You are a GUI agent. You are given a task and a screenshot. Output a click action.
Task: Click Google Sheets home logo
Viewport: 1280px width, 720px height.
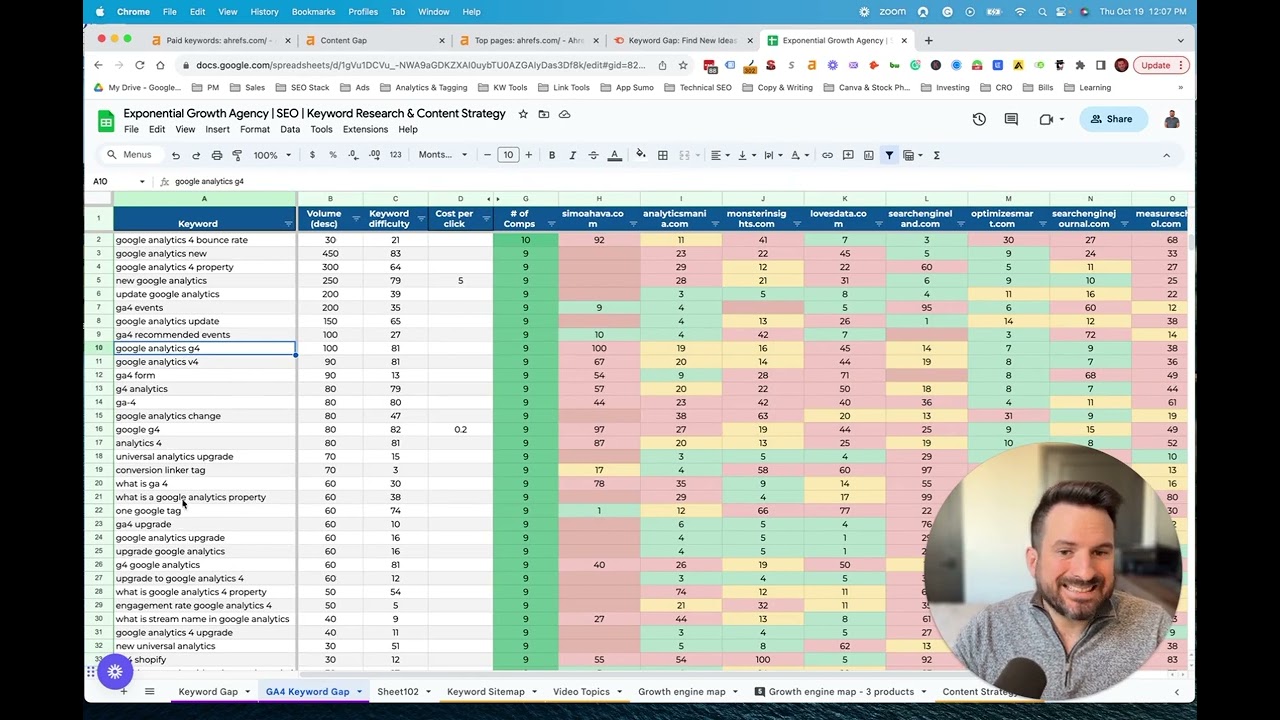click(106, 121)
